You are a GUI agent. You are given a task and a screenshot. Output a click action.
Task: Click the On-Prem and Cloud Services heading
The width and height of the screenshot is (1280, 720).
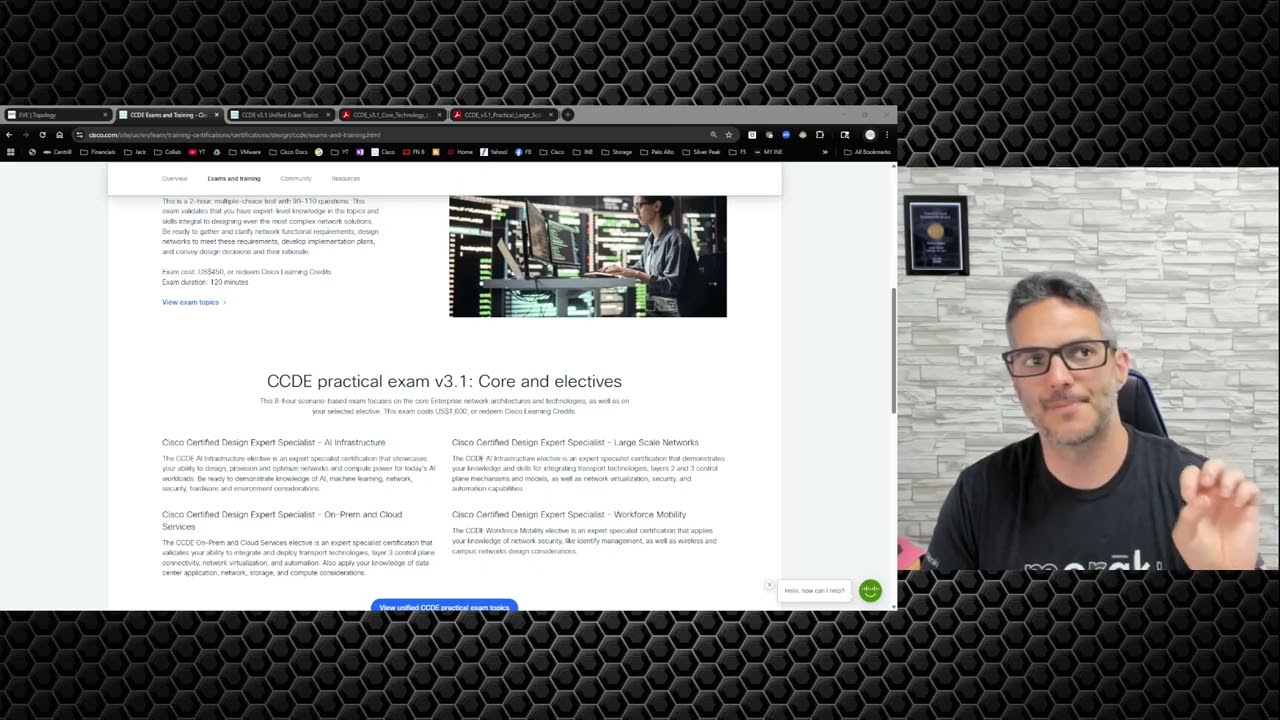click(x=282, y=520)
